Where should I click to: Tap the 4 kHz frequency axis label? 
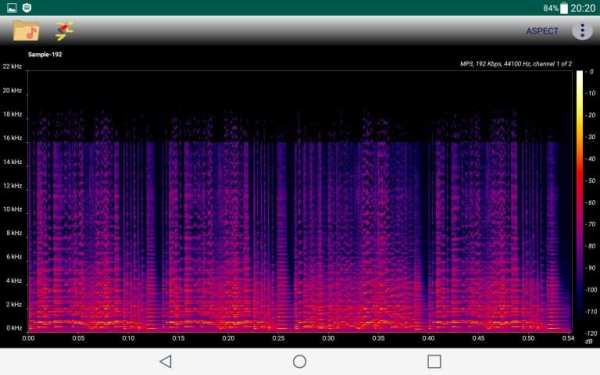point(14,281)
